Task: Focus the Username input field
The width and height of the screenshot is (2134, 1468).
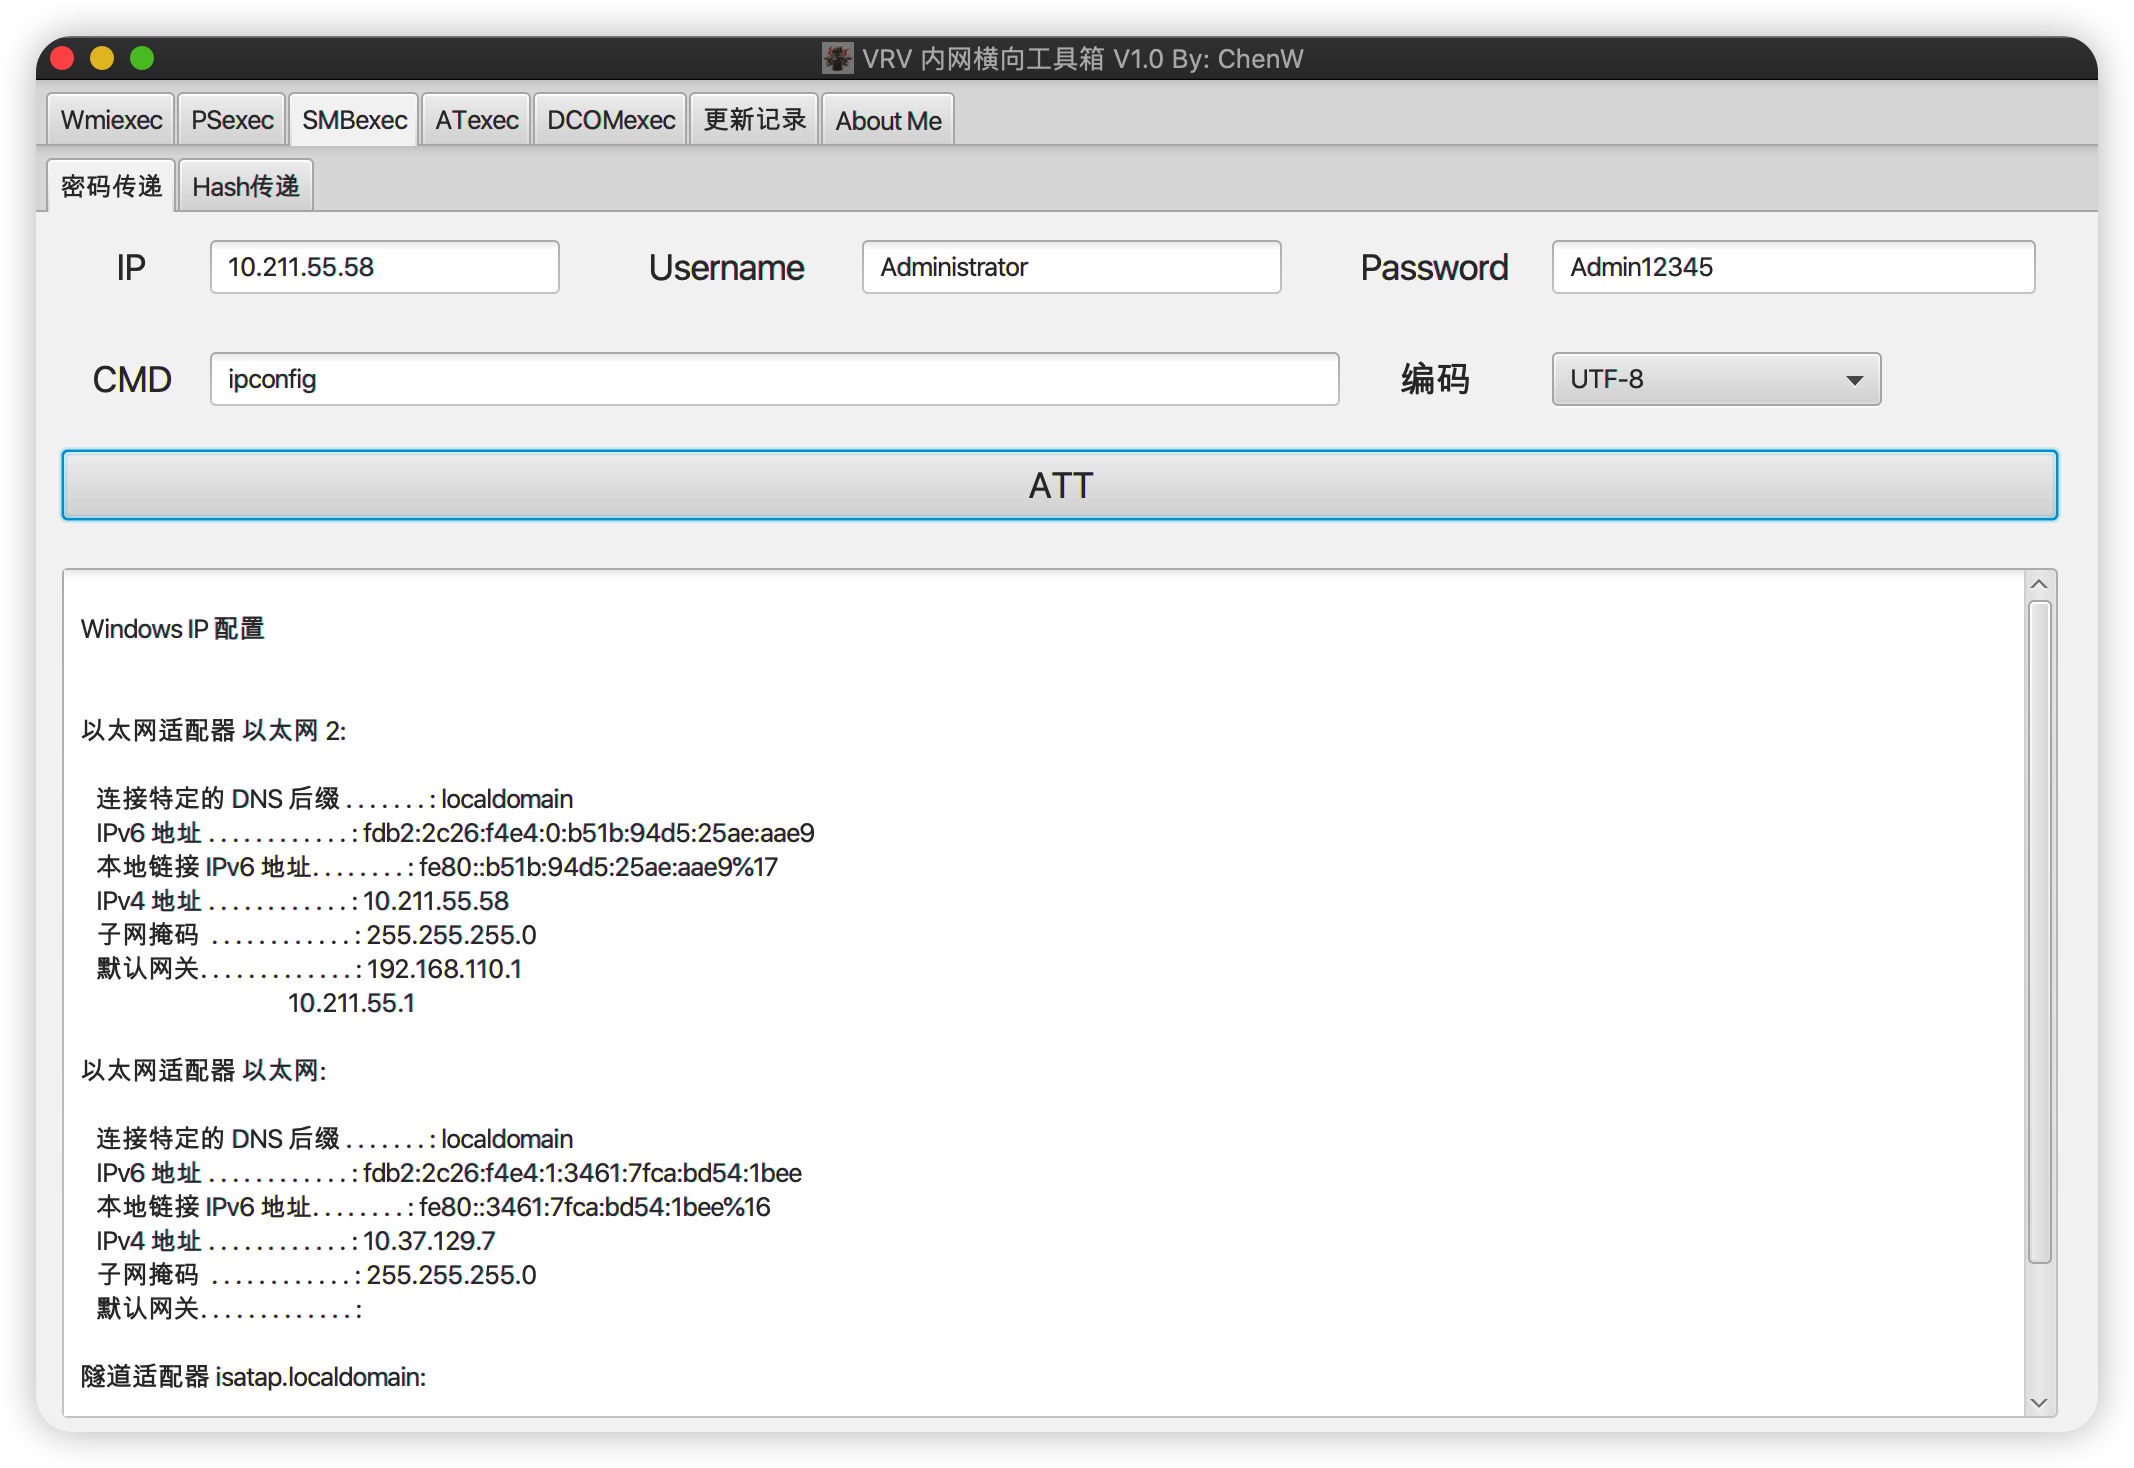Action: pos(1070,267)
